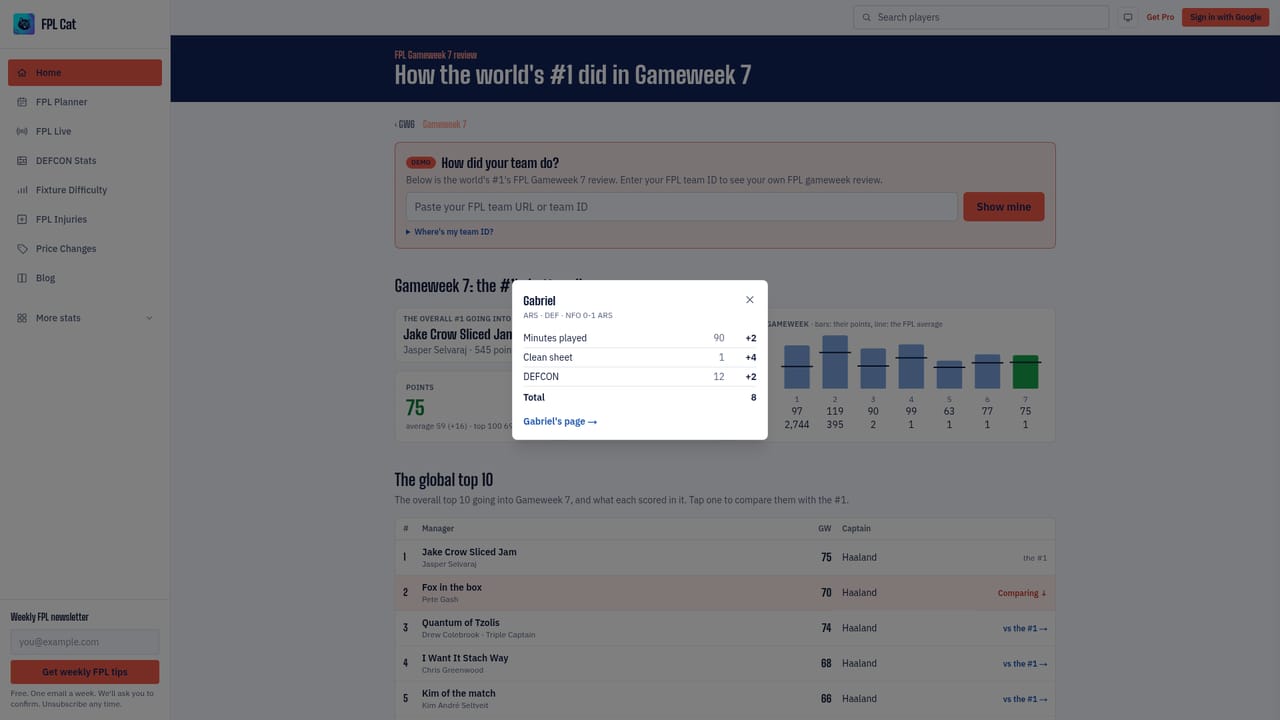
Task: Click the newsletter email input field
Action: coord(85,642)
